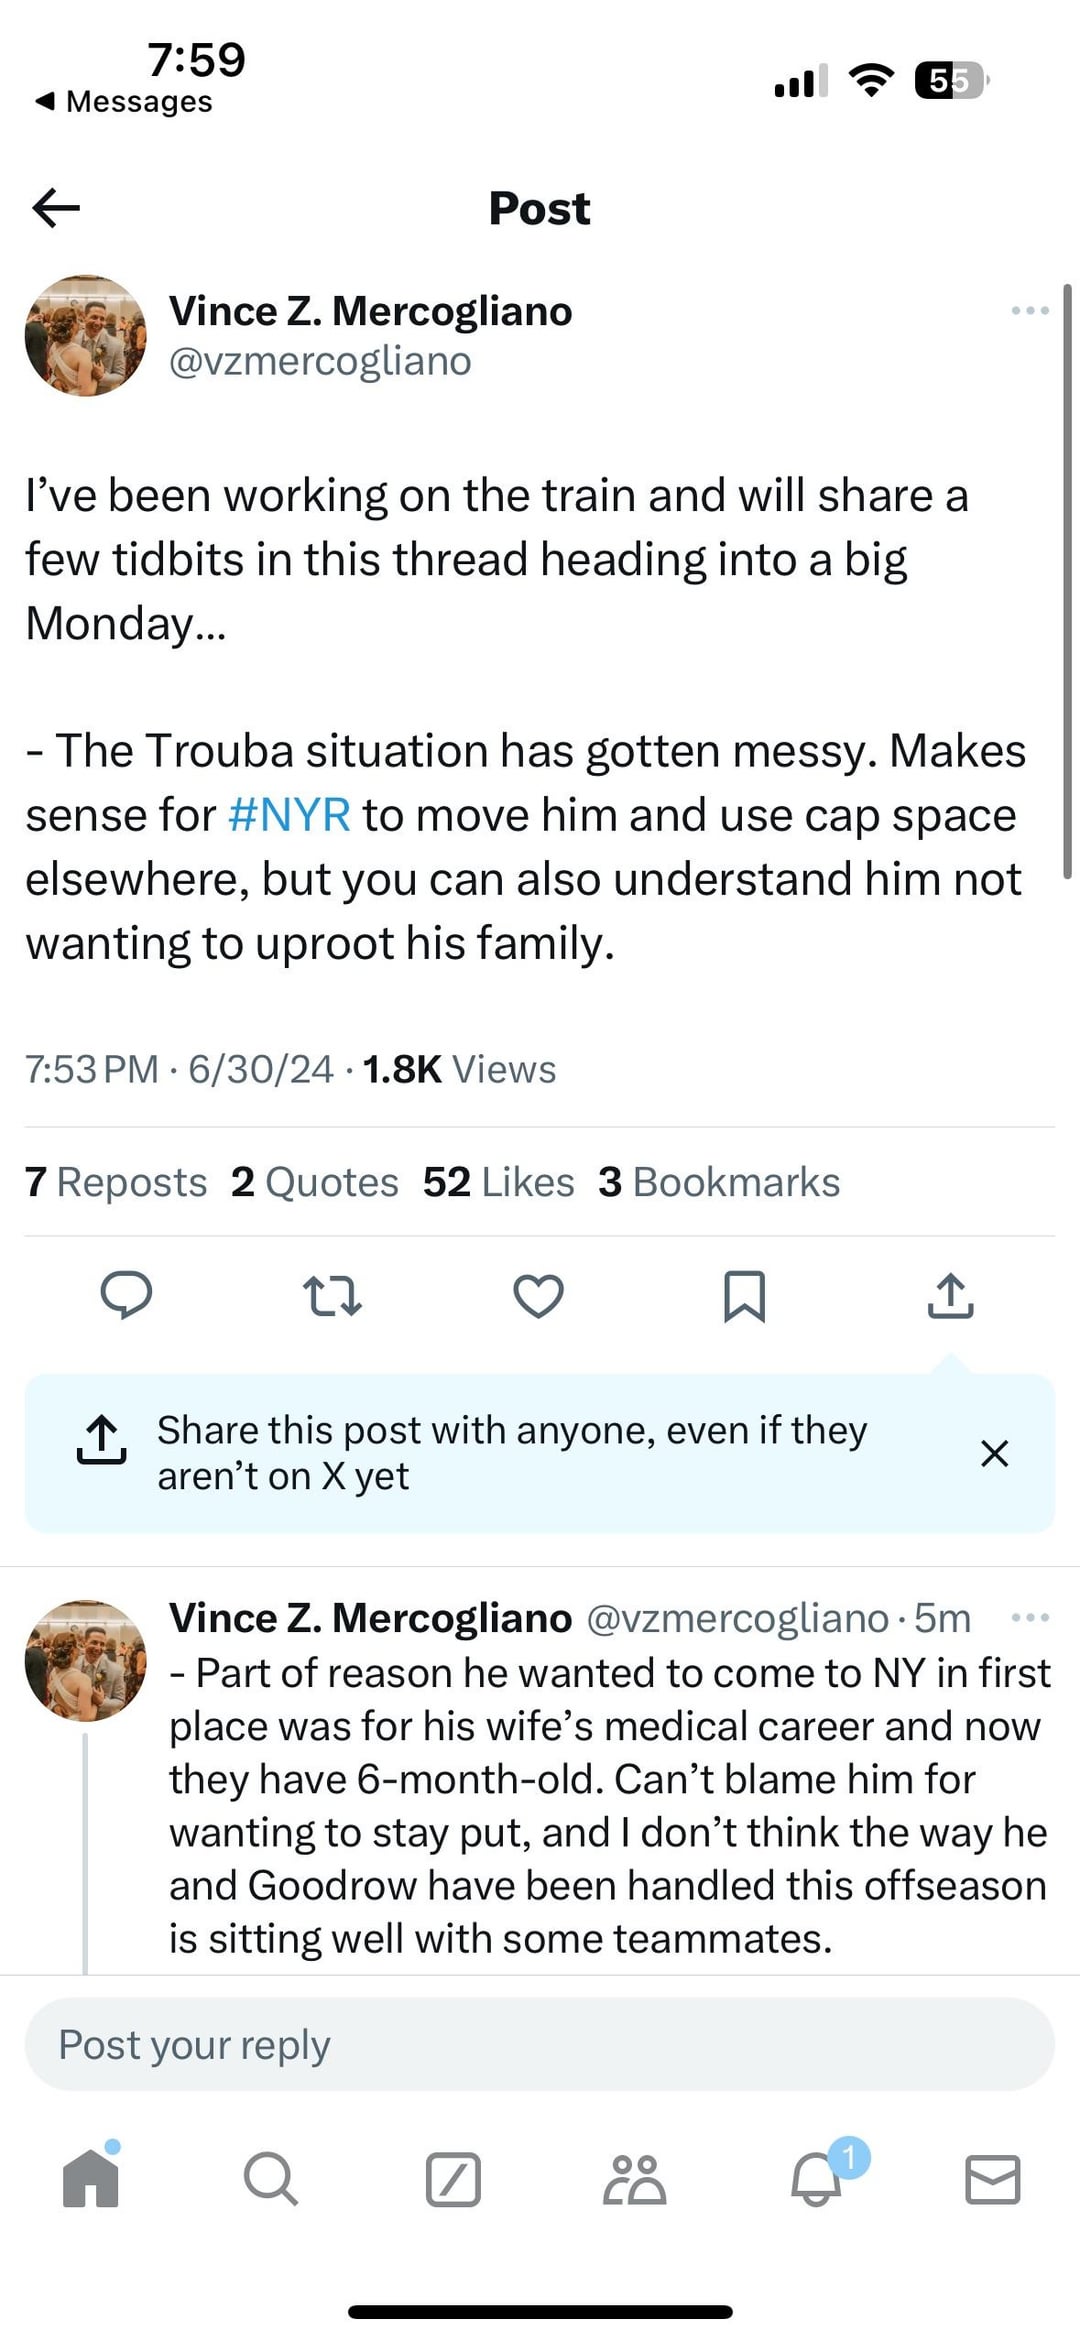Image resolution: width=1080 pixels, height=2341 pixels.
Task: Open the Communities tab icon
Action: [634, 2180]
